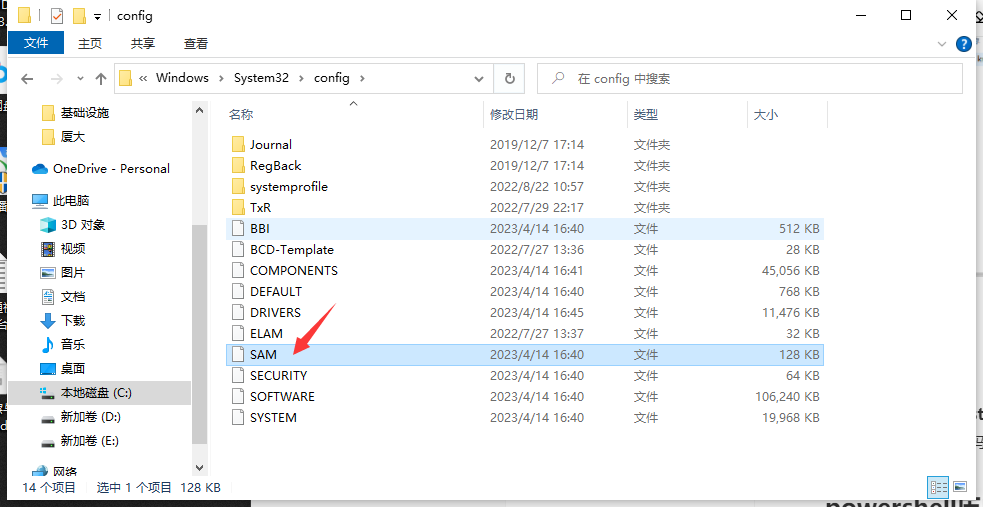This screenshot has height=507, width=983.
Task: Go up one folder level arrow
Action: pos(101,78)
